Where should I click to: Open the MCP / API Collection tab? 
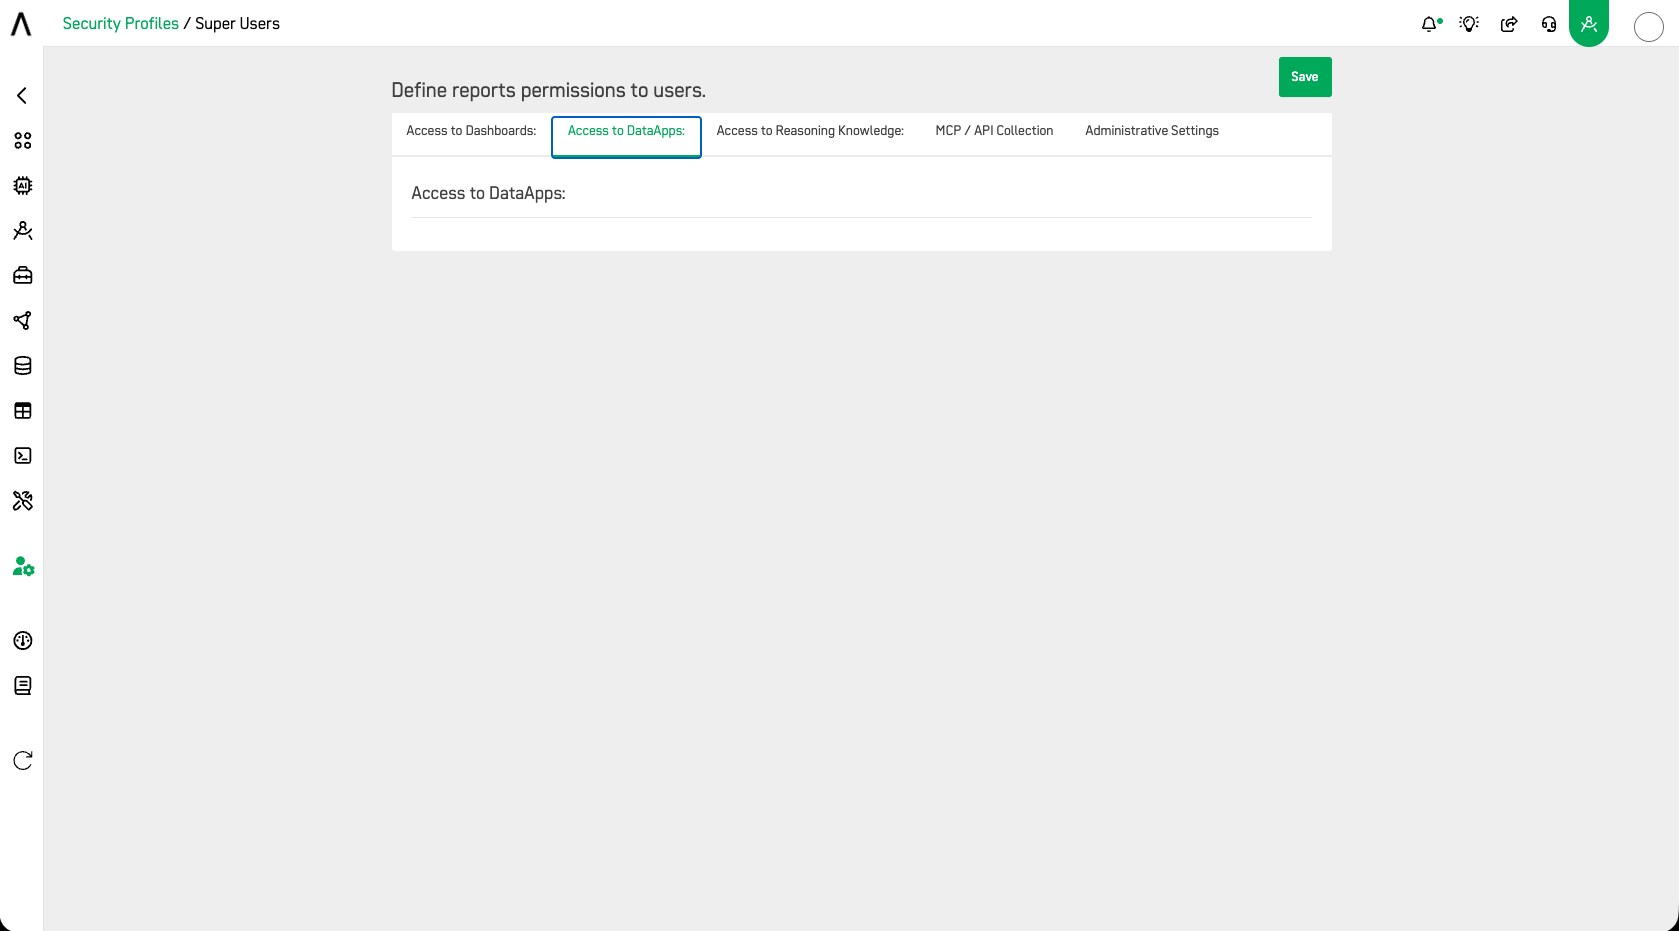994,131
